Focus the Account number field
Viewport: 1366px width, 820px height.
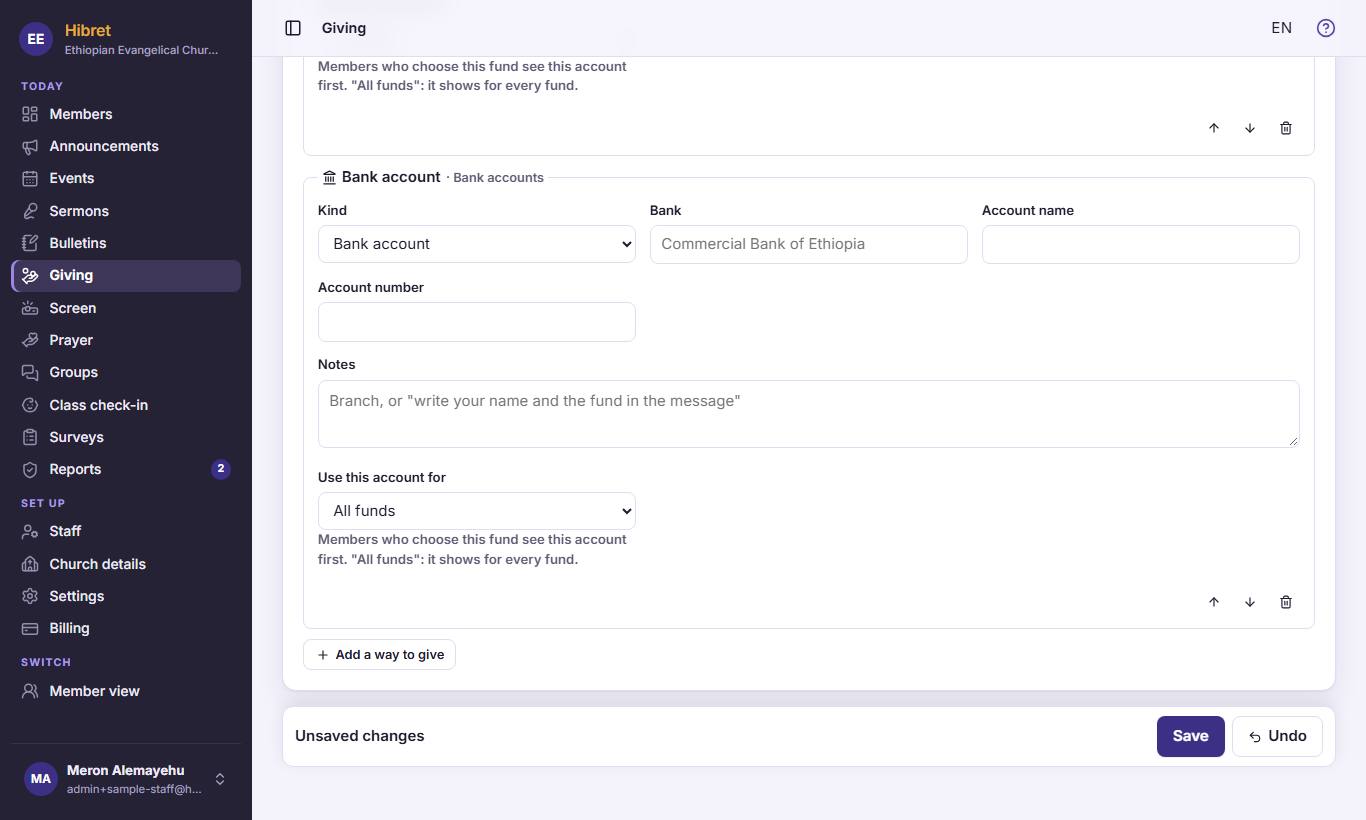click(477, 322)
